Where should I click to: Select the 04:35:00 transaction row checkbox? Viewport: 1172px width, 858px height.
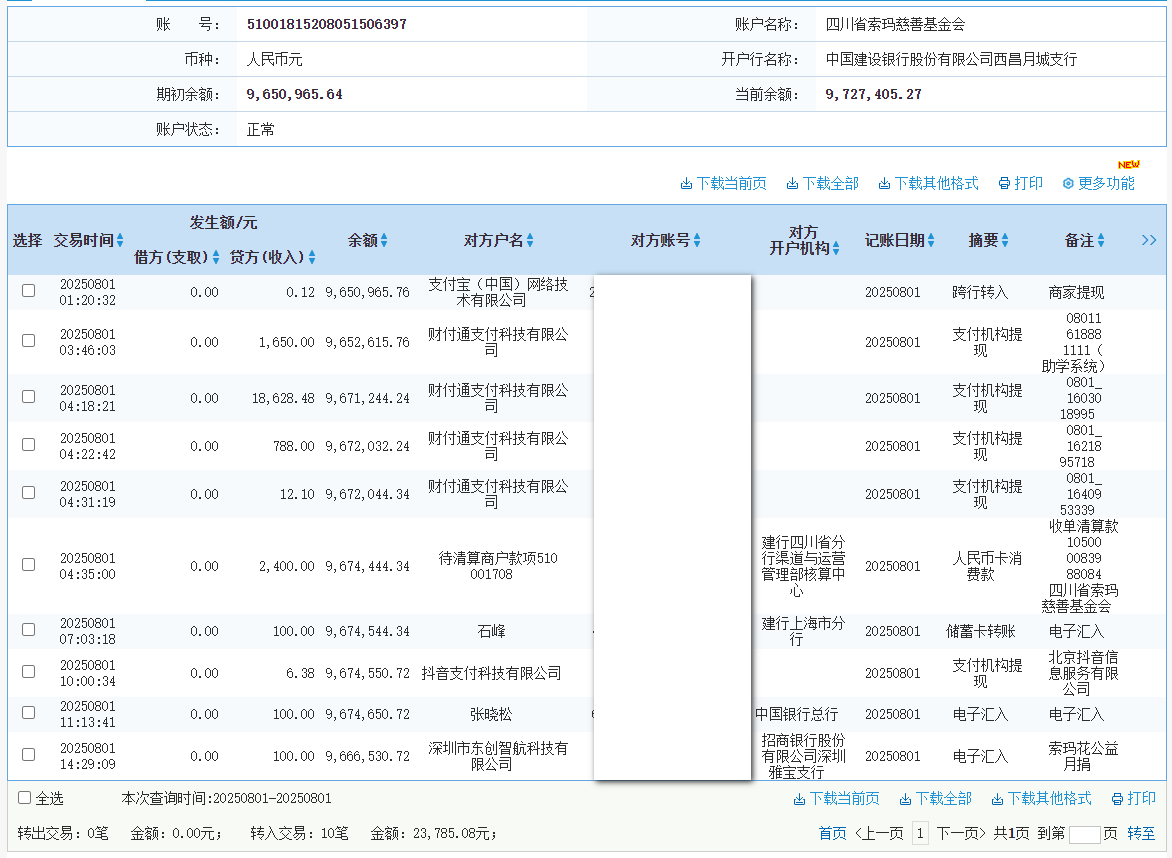[x=28, y=564]
